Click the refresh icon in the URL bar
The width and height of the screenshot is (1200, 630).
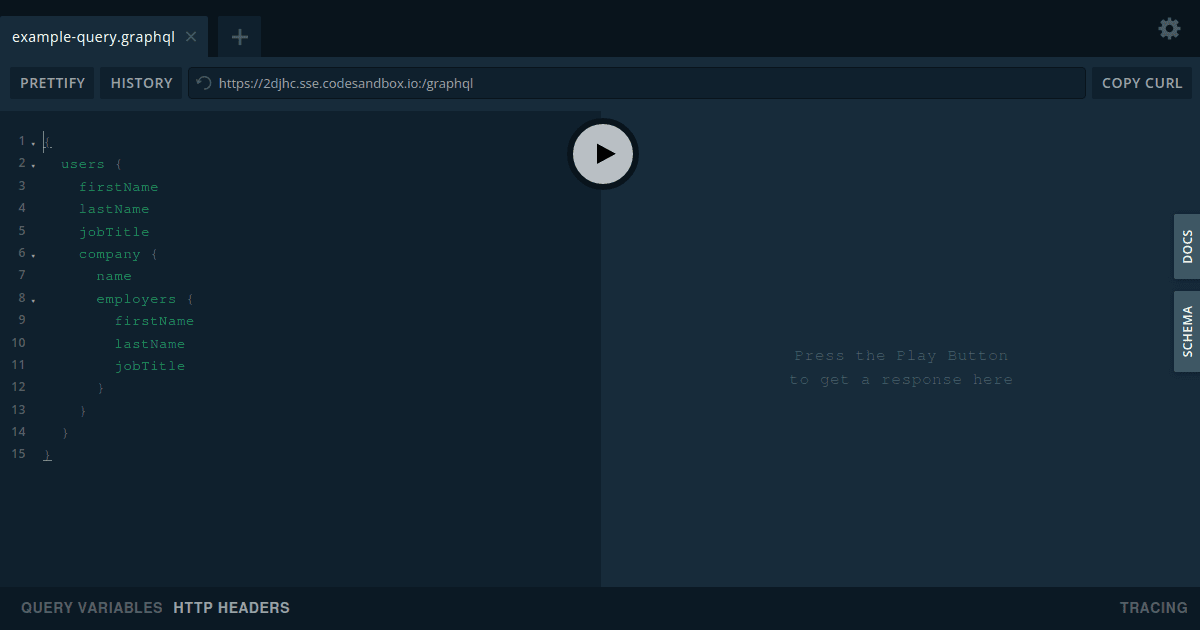point(203,83)
